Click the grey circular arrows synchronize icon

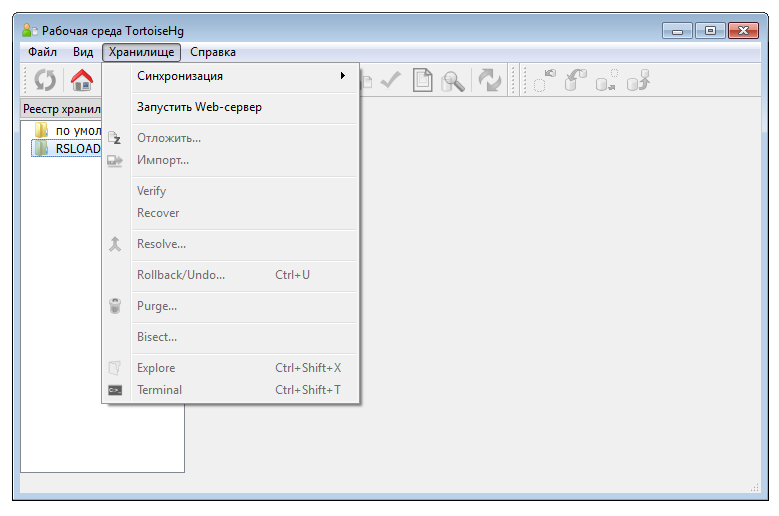click(x=490, y=80)
